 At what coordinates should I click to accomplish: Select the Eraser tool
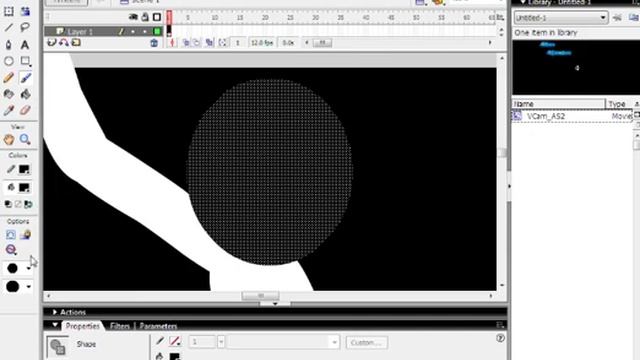25,110
